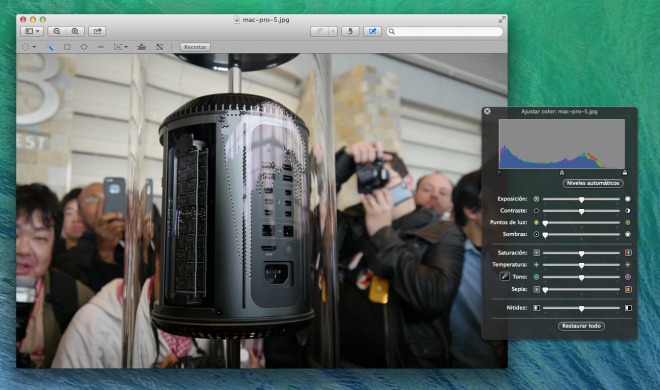Open the selection tool type dropdown
Screen dimensions: 660x390
click(29, 47)
